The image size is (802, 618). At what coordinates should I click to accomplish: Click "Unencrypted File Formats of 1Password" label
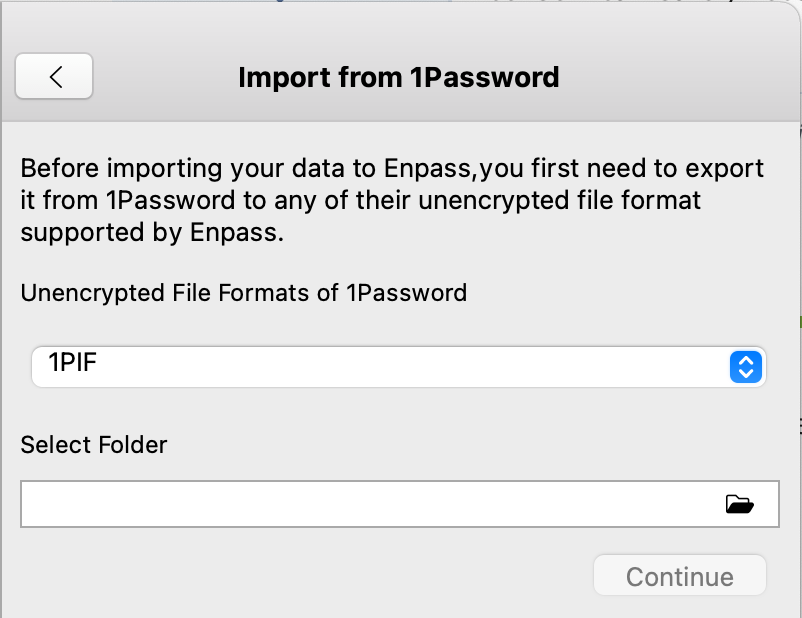pos(243,293)
